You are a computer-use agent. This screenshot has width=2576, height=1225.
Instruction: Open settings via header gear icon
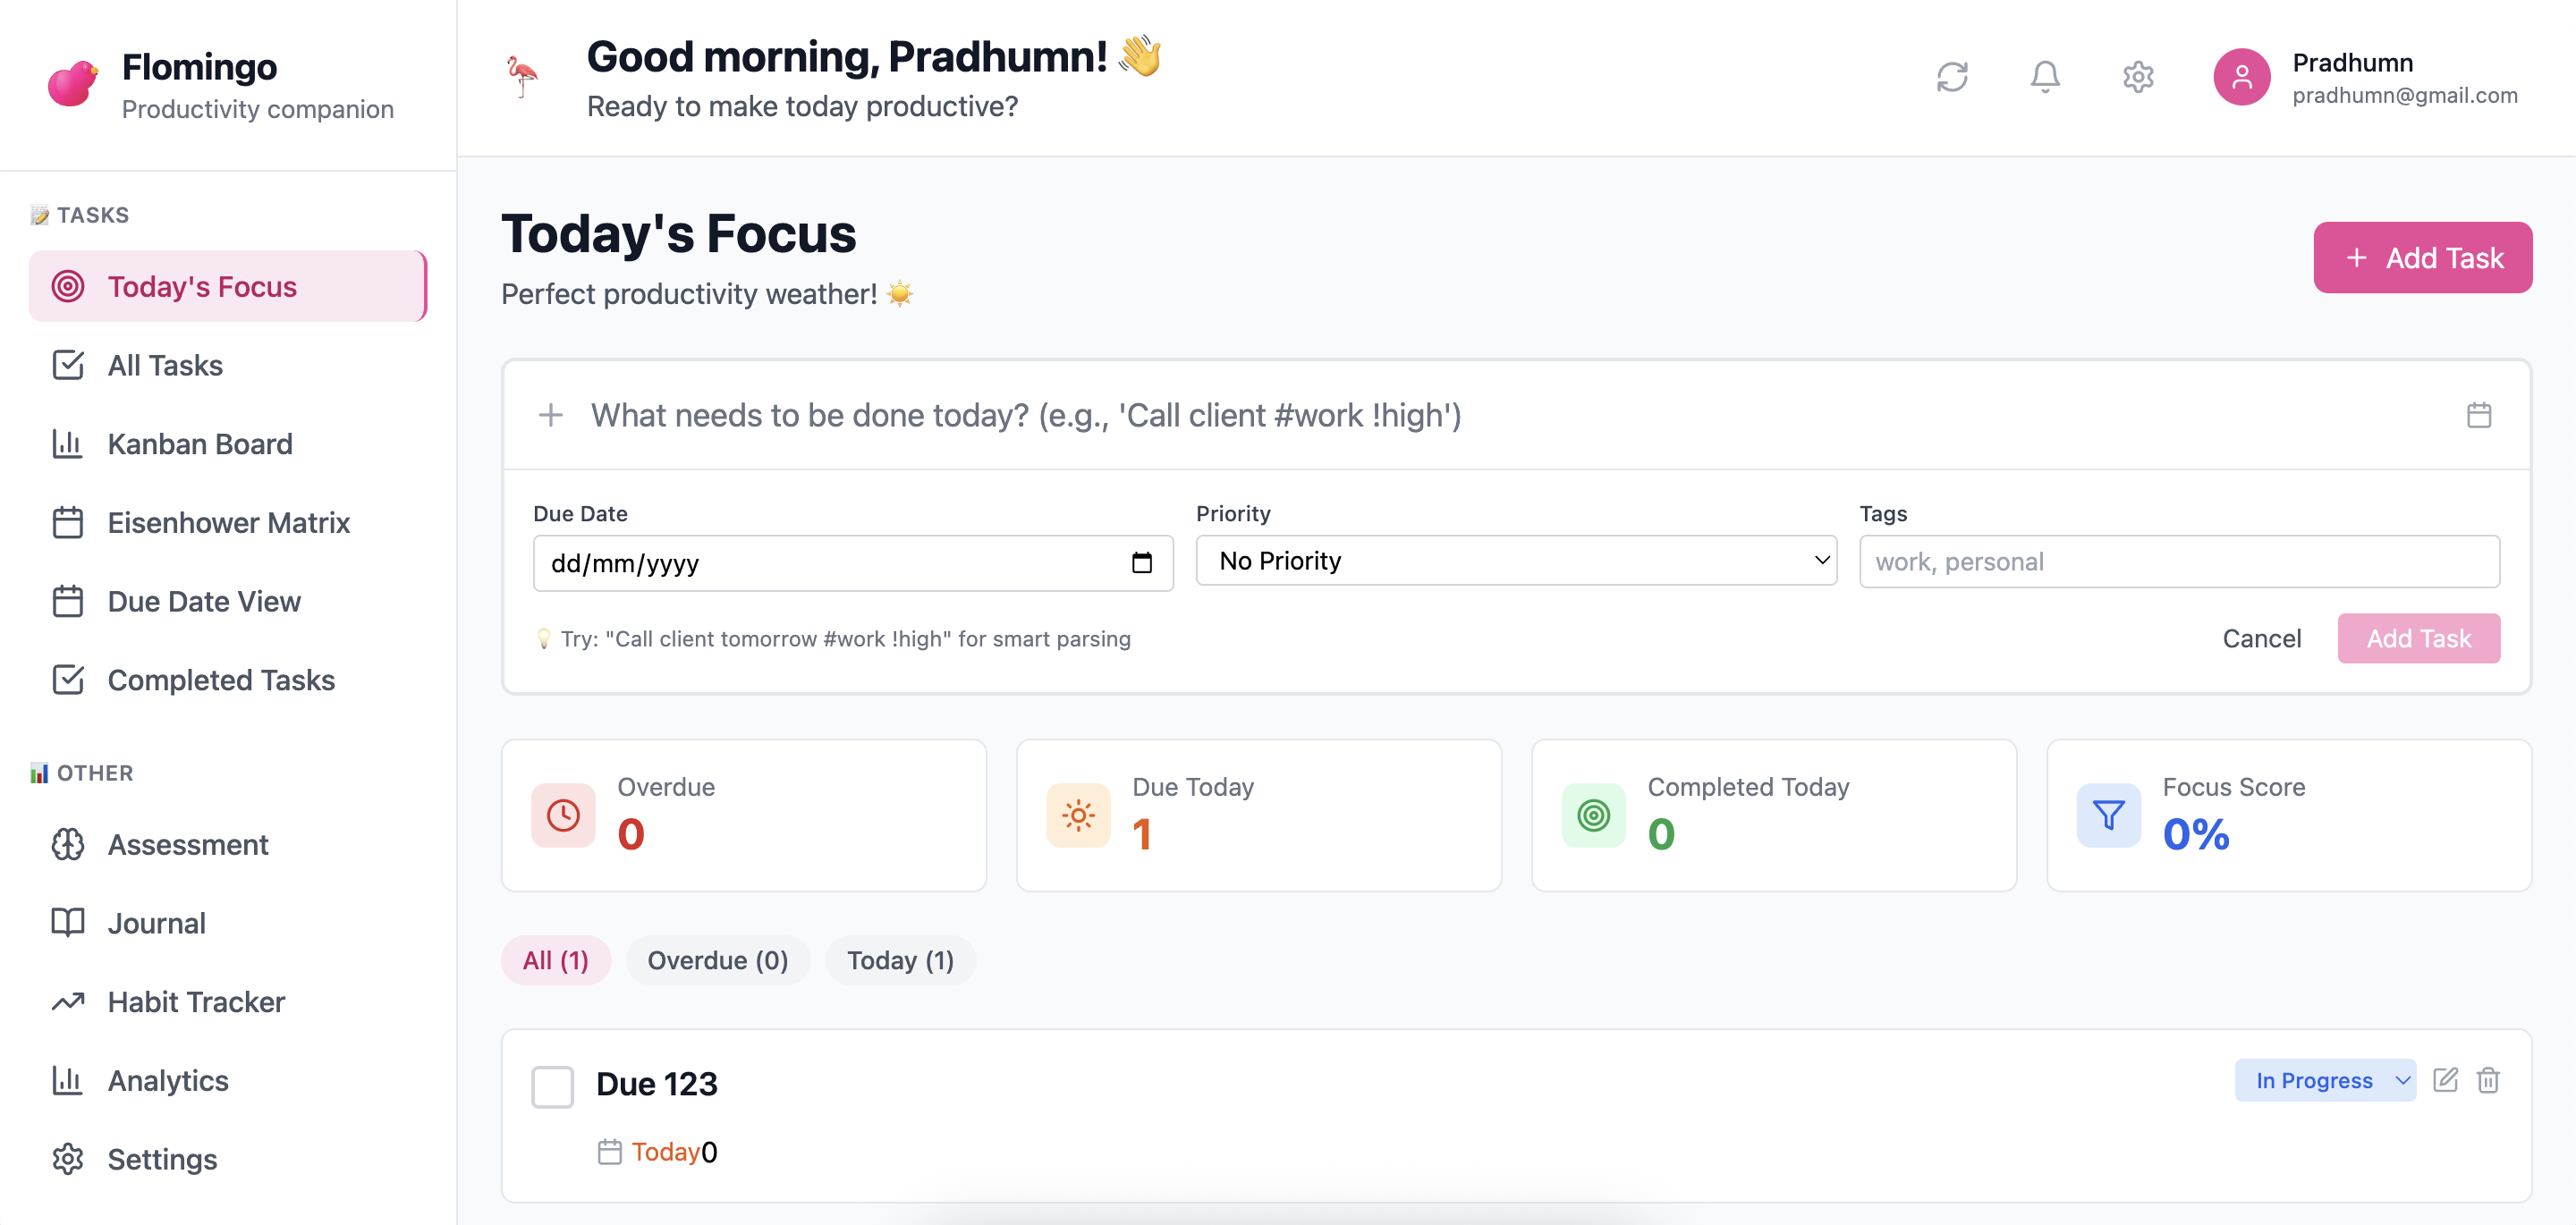tap(2137, 77)
